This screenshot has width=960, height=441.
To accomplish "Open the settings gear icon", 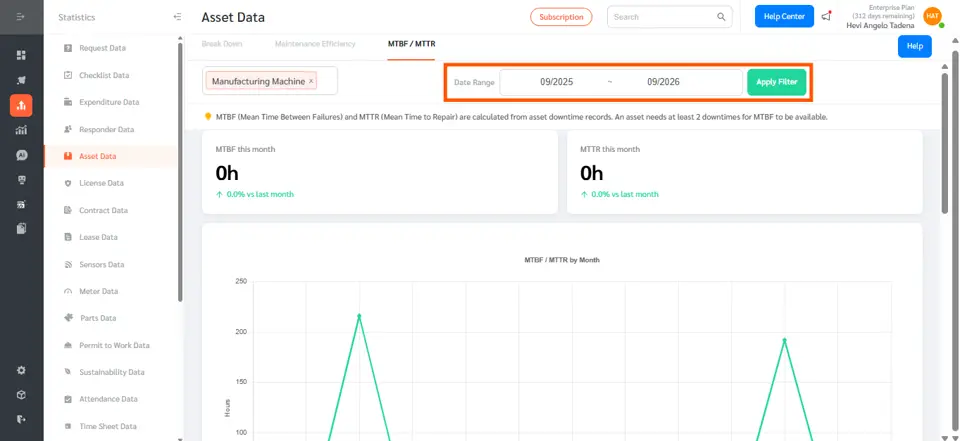I will pyautogui.click(x=21, y=370).
